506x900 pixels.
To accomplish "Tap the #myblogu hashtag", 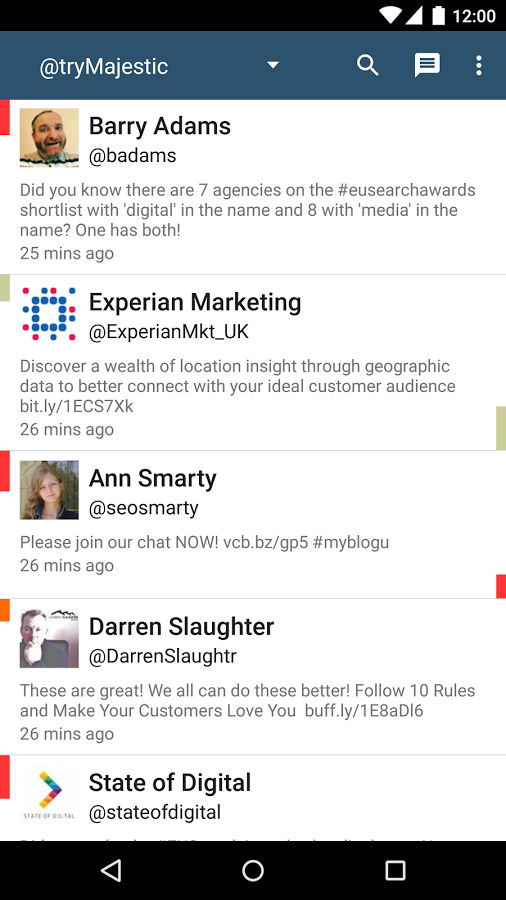I will [x=351, y=542].
